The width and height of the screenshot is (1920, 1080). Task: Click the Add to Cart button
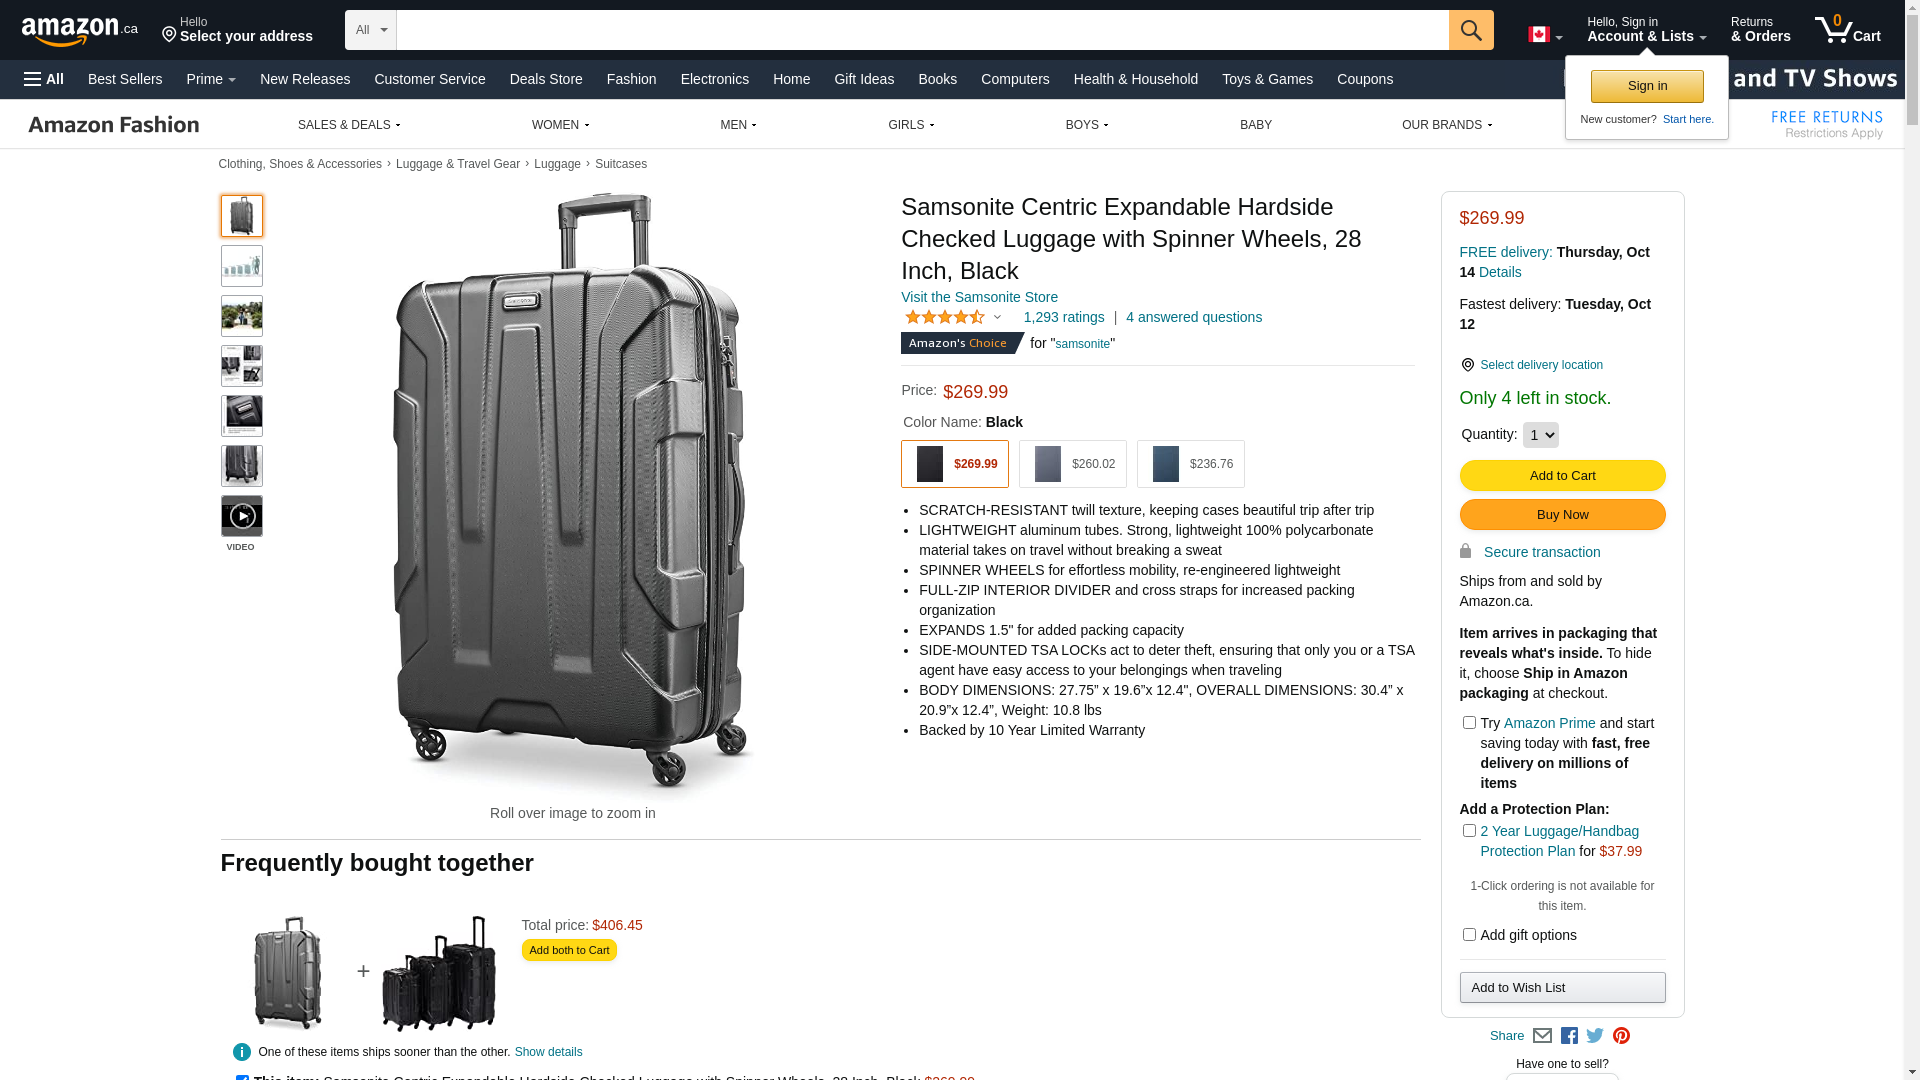tap(1562, 476)
